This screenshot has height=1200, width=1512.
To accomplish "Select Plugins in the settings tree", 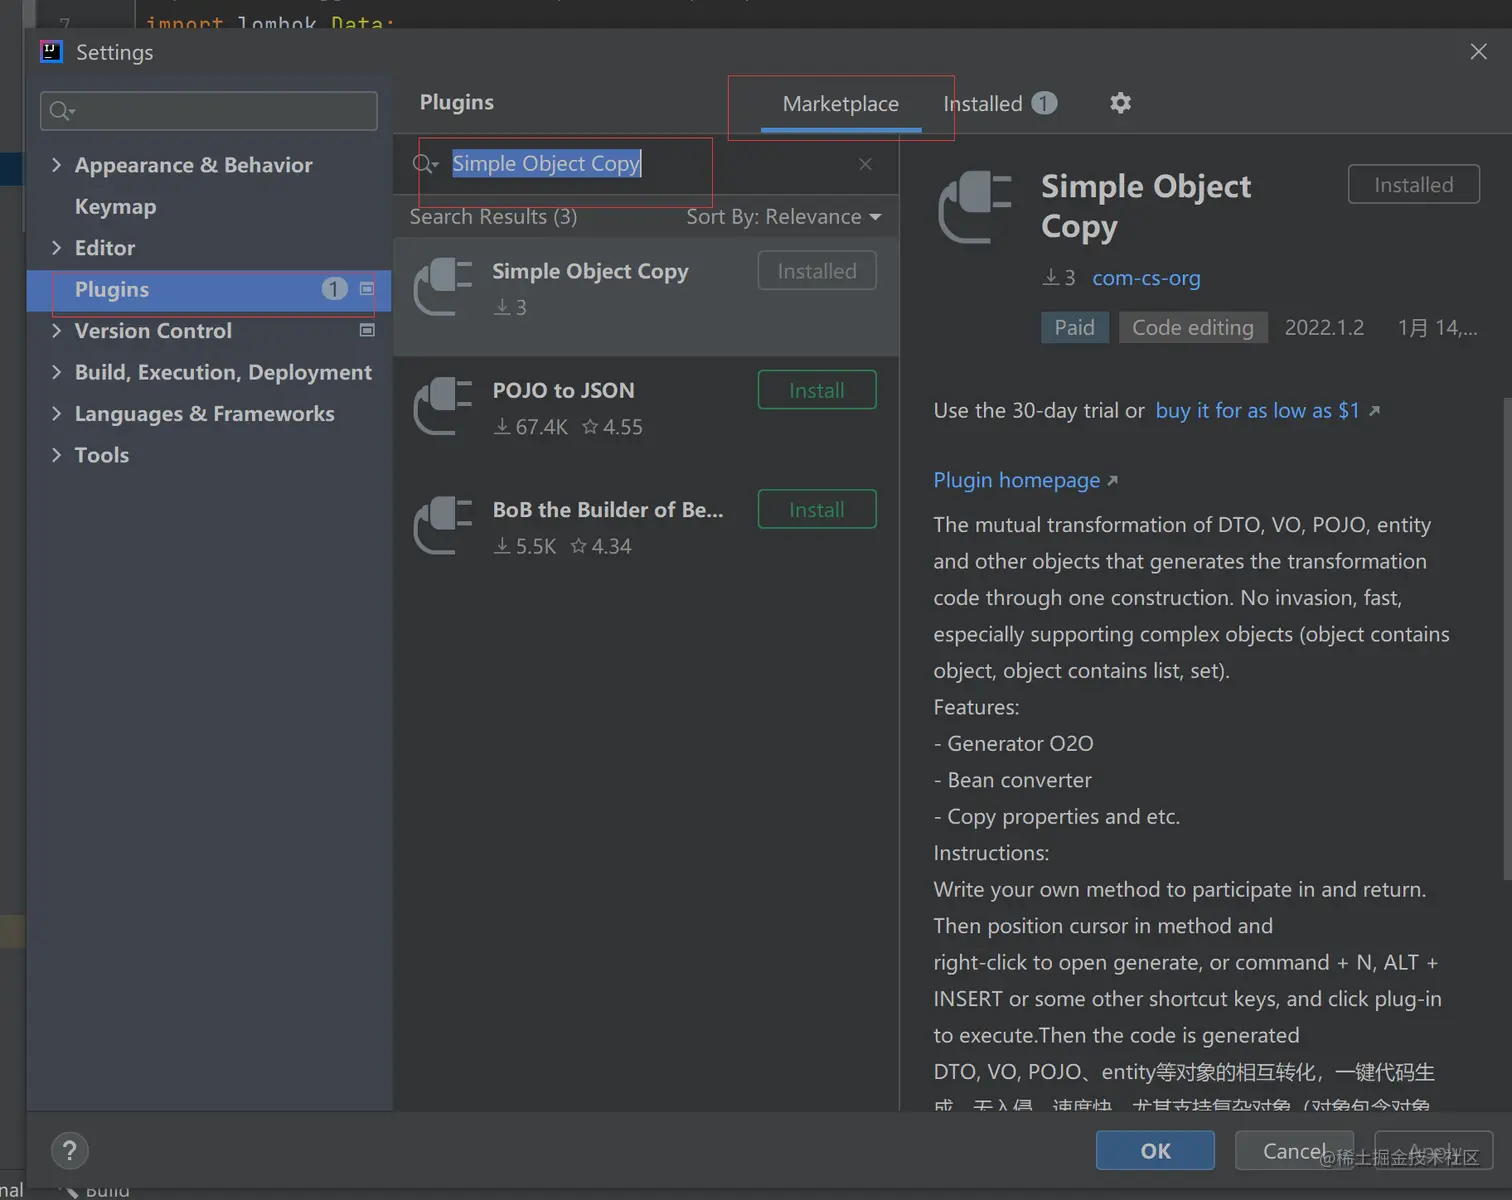I will tap(209, 289).
